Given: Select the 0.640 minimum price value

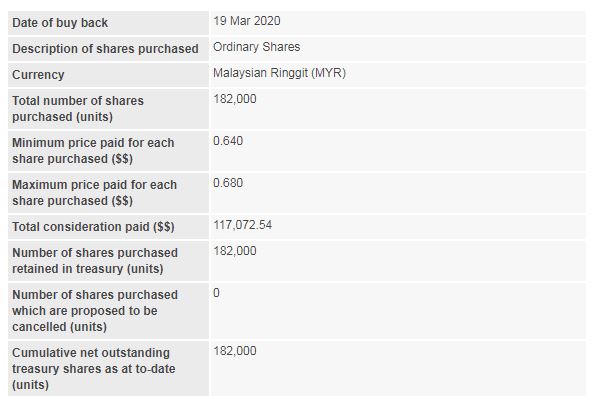Looking at the screenshot, I should [228, 141].
